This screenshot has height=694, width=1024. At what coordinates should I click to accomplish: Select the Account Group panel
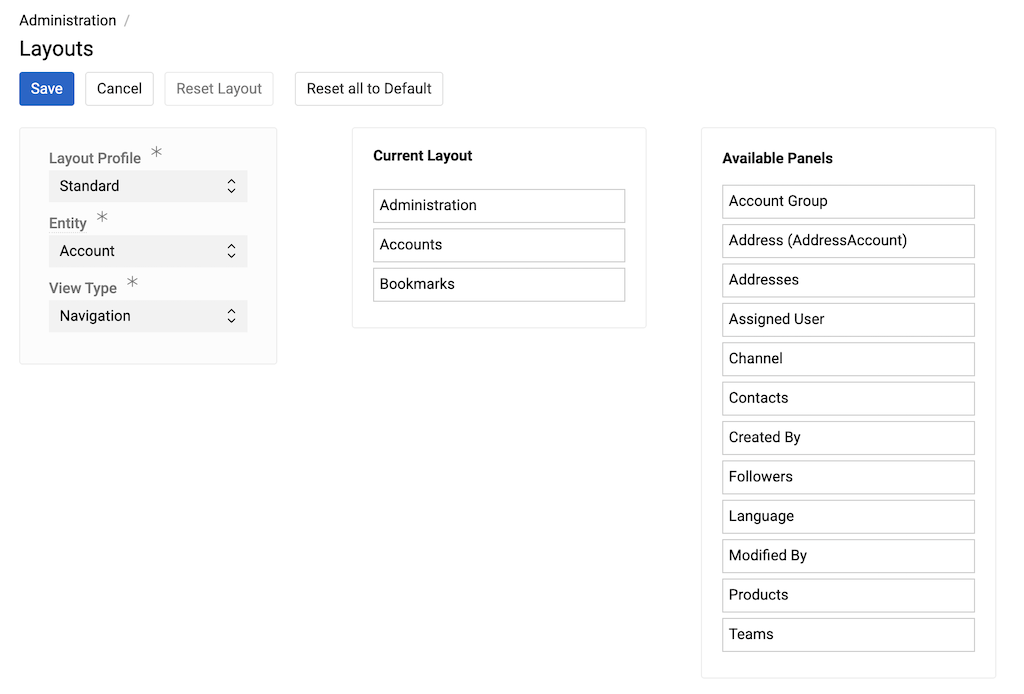point(847,201)
